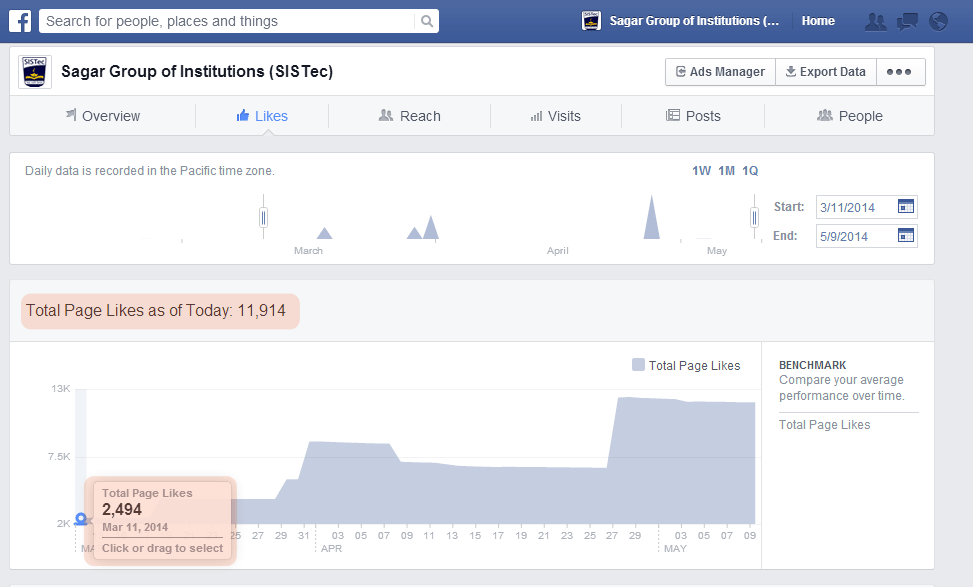Open the Start date calendar picker icon
Screen dimensions: 973x587
tap(906, 206)
